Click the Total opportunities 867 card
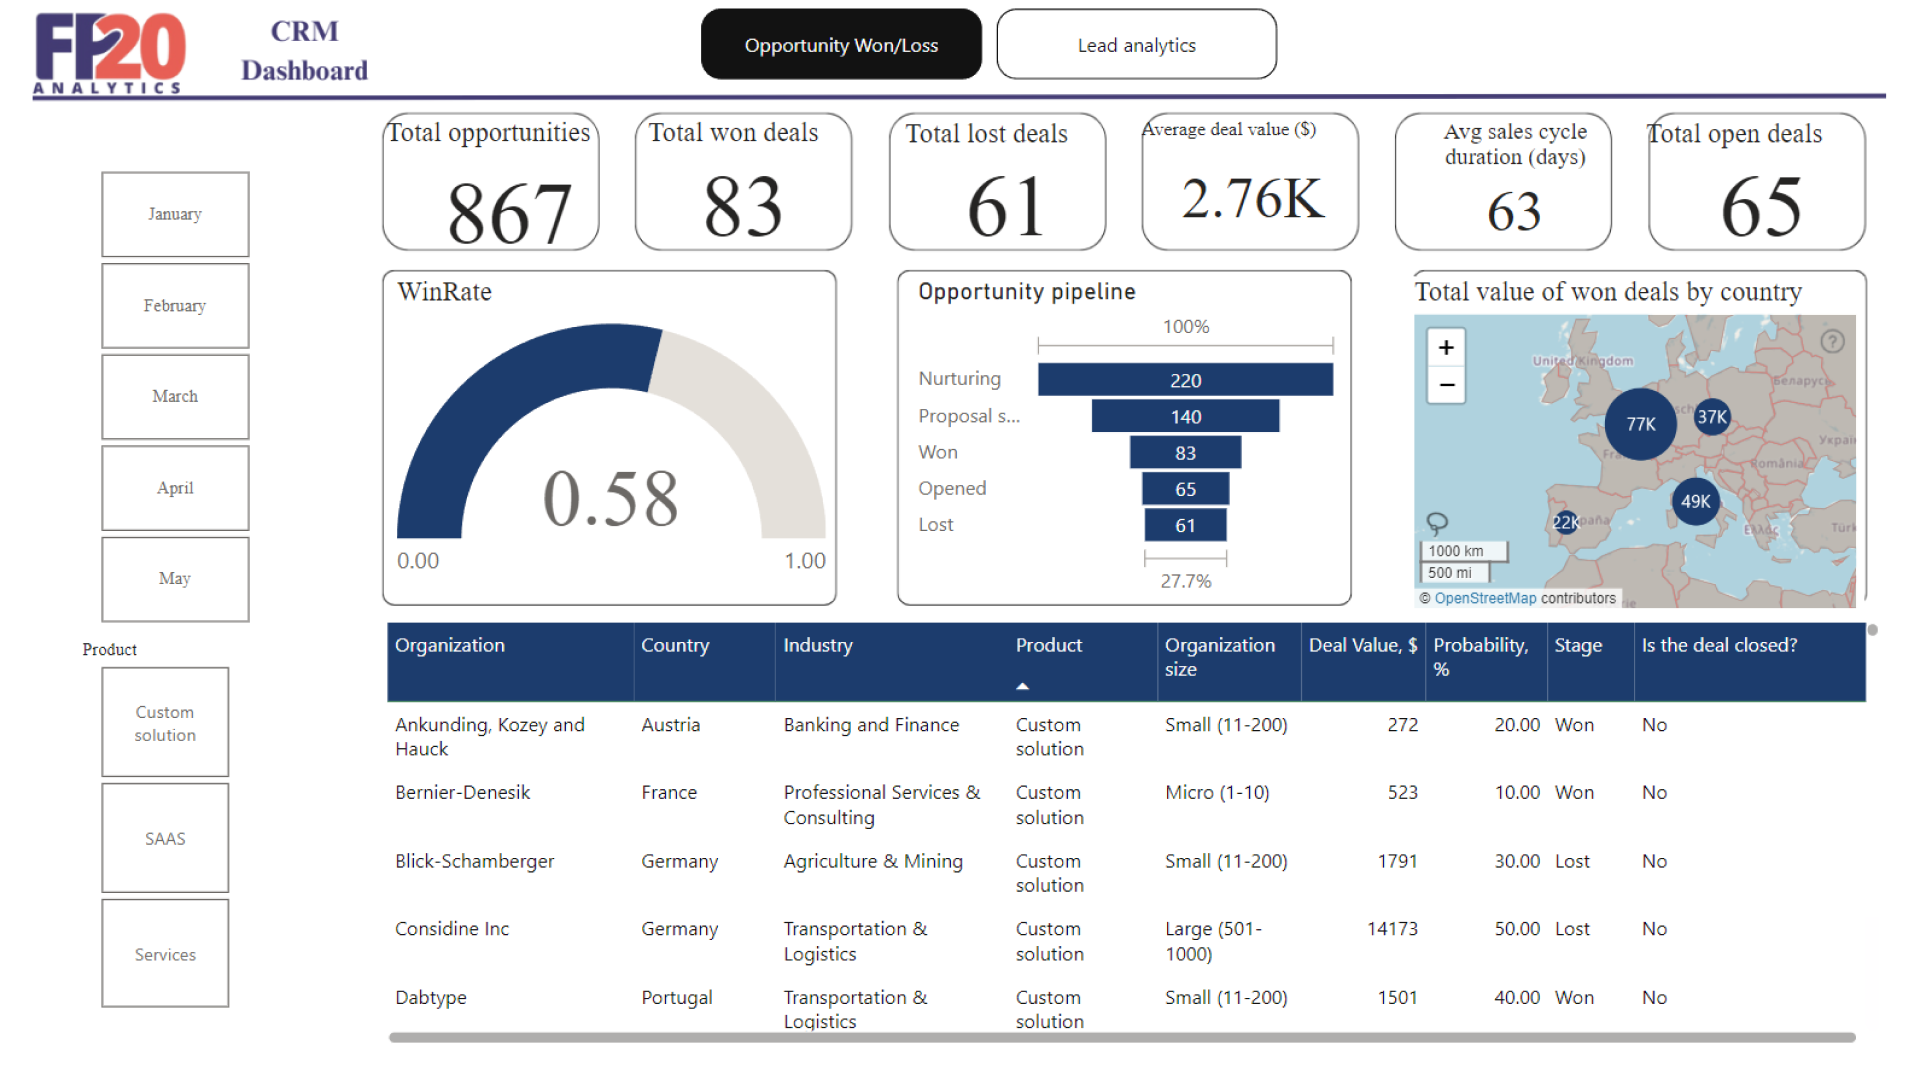 click(490, 181)
